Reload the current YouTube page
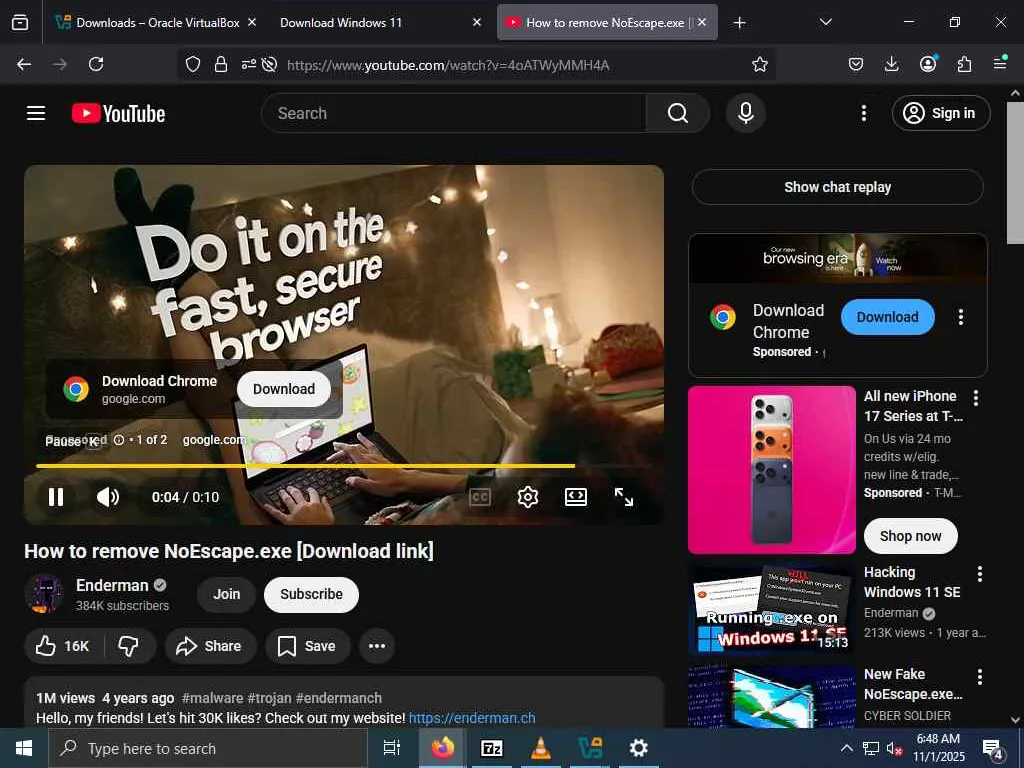The height and width of the screenshot is (768, 1024). coord(96,64)
